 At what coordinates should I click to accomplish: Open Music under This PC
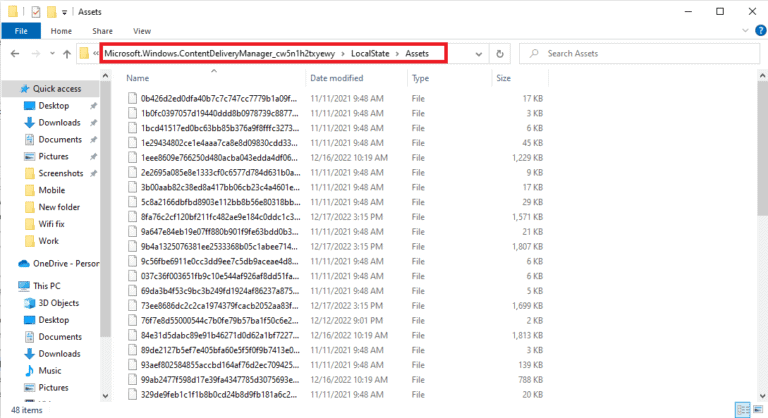click(x=49, y=370)
